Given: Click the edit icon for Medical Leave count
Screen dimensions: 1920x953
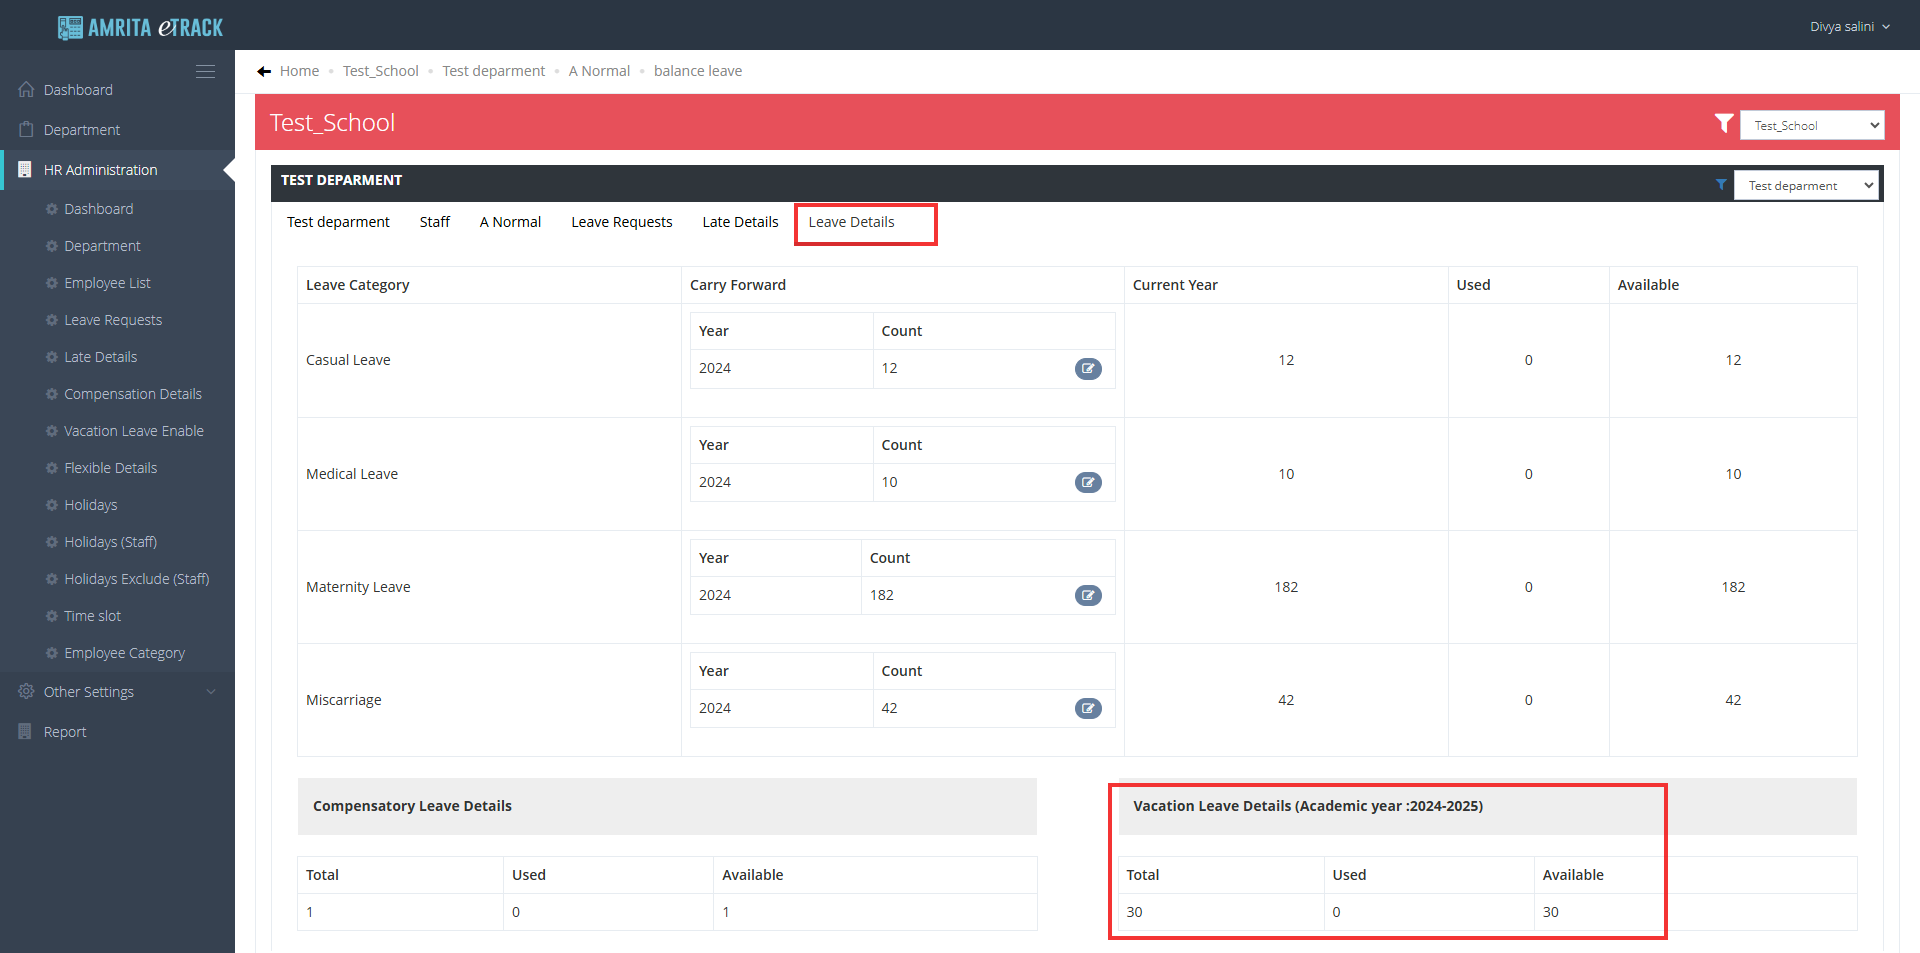Looking at the screenshot, I should (1088, 483).
